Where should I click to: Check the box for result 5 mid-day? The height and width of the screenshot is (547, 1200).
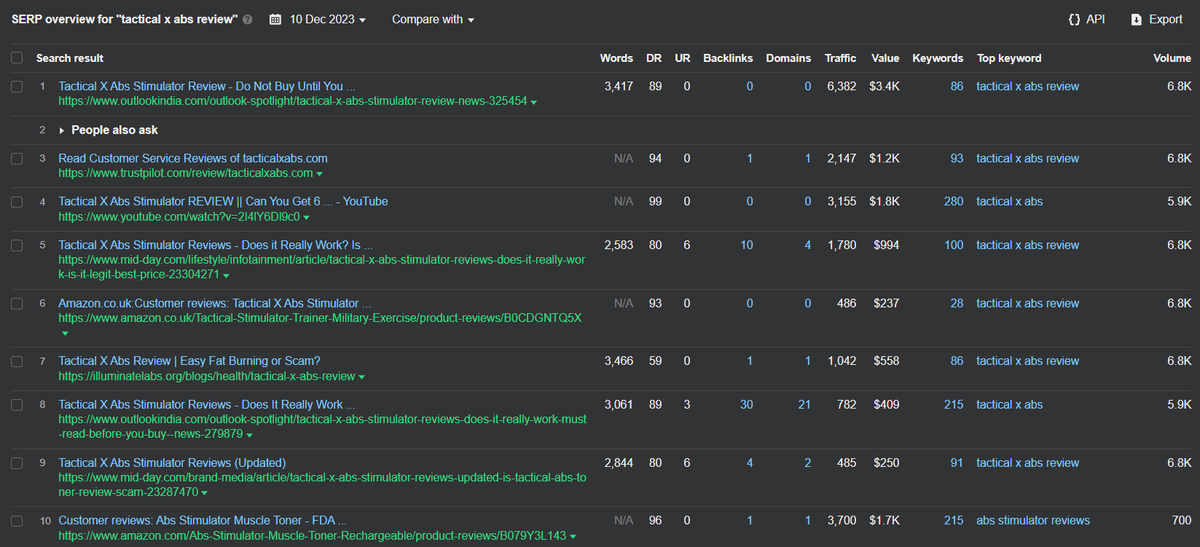[x=16, y=245]
